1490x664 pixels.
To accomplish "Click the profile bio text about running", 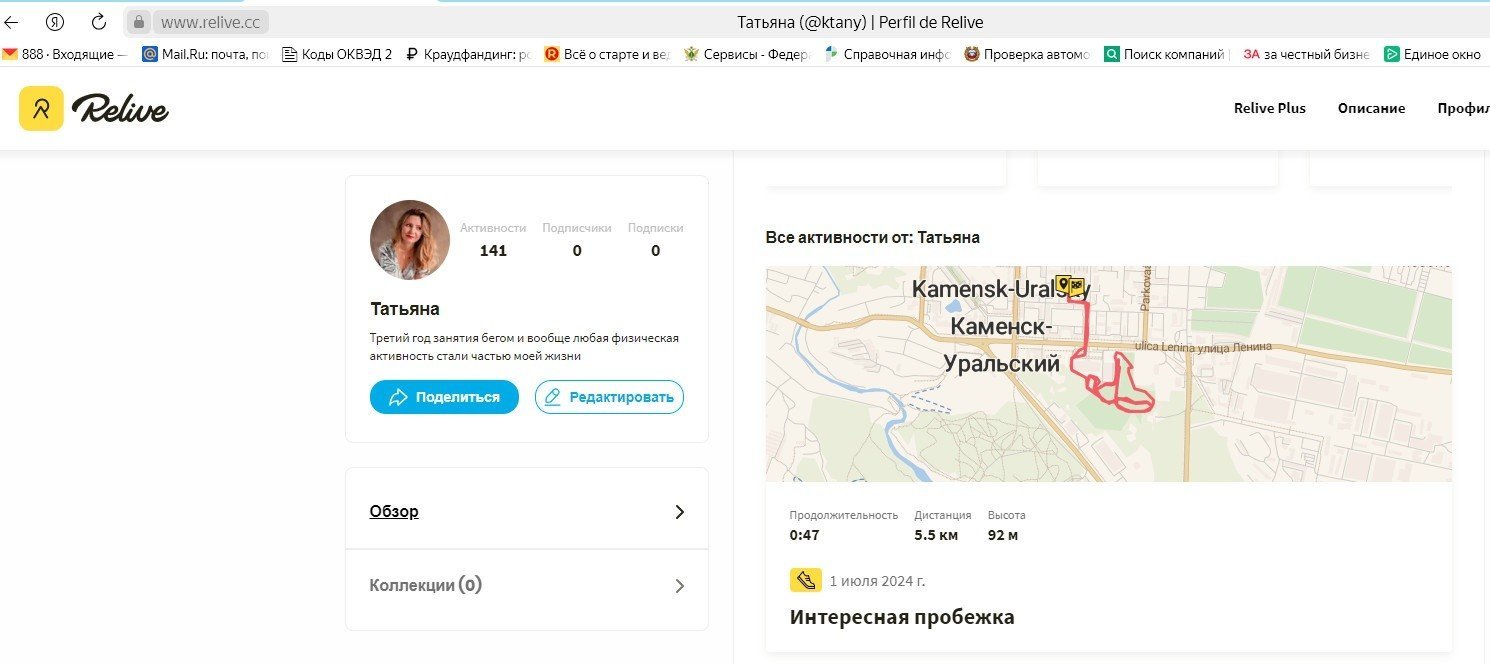I will coord(524,346).
